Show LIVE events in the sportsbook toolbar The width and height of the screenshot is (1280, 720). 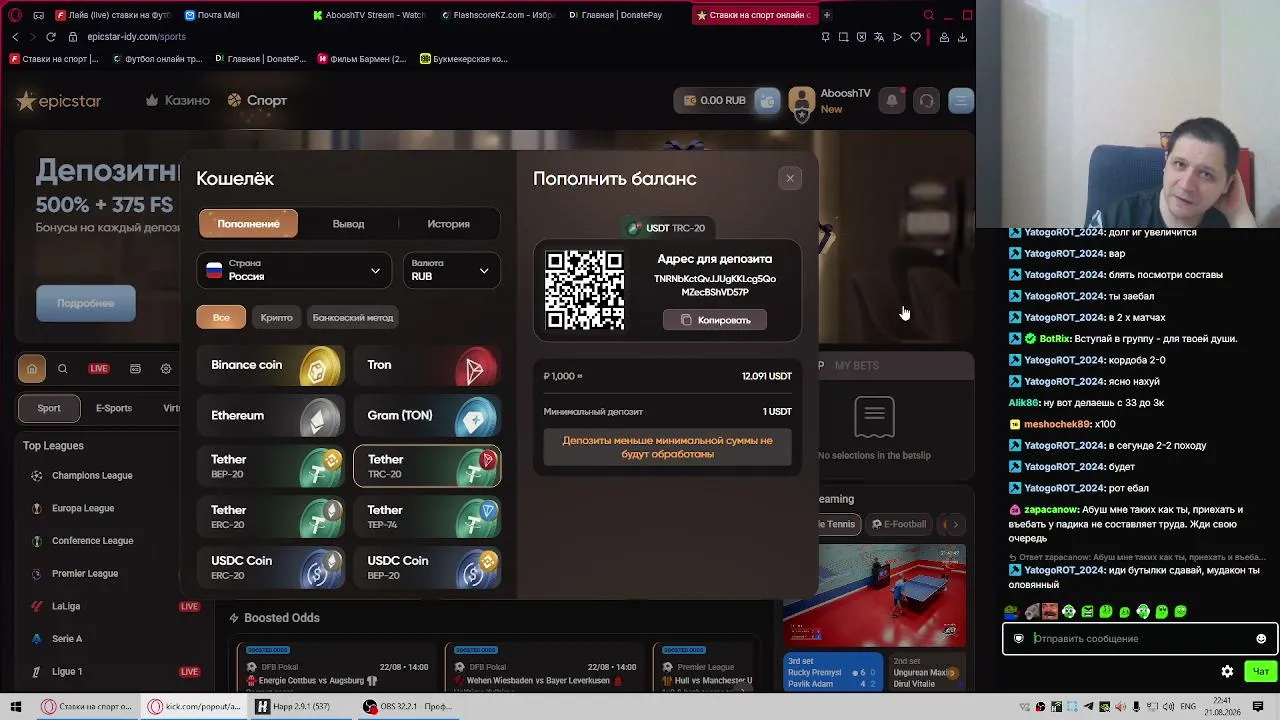tap(98, 369)
